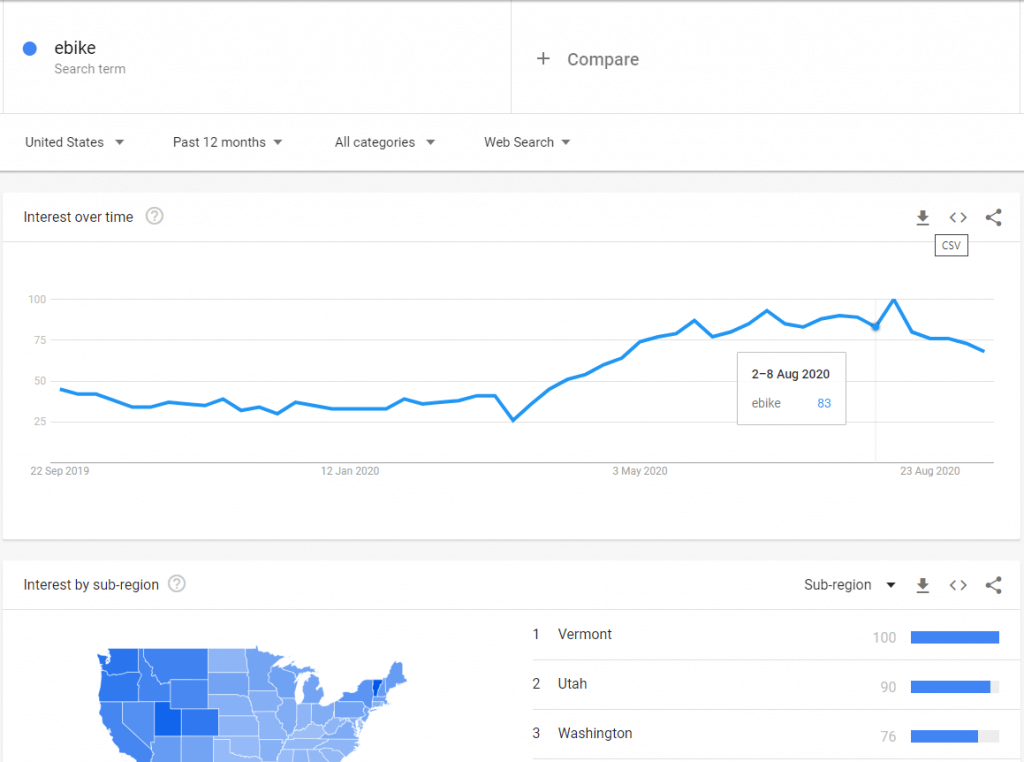Viewport: 1024px width, 762px height.
Task: Open the Past 12 months dropdown
Action: click(x=227, y=142)
